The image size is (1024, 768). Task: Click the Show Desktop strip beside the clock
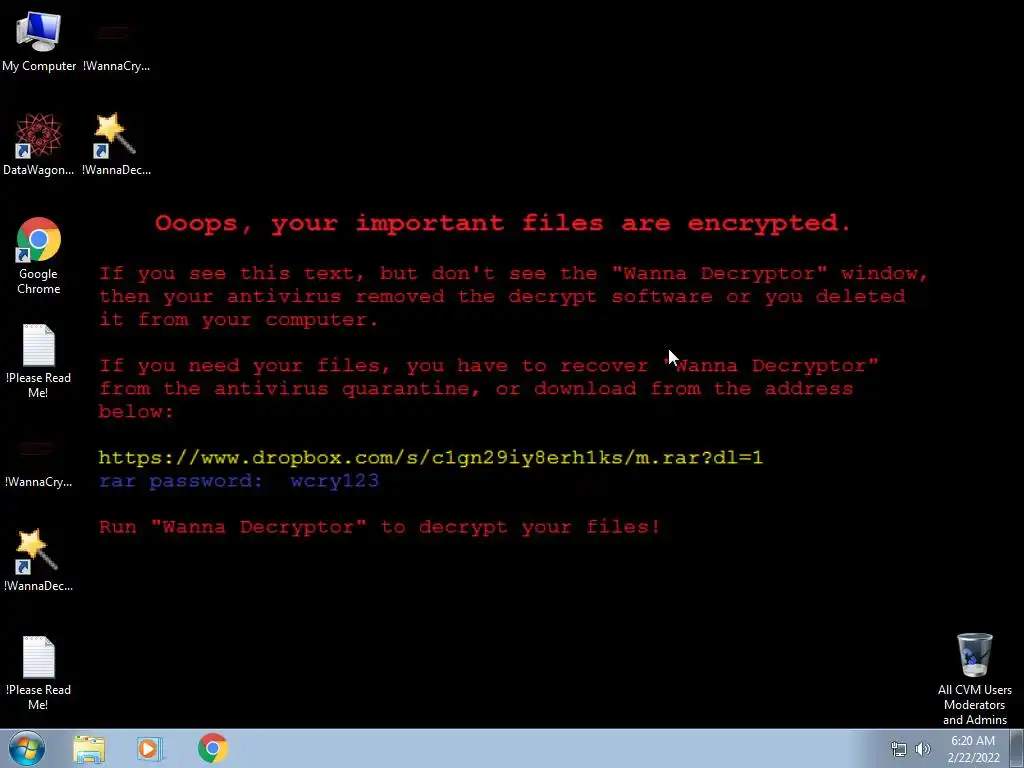[1017, 748]
